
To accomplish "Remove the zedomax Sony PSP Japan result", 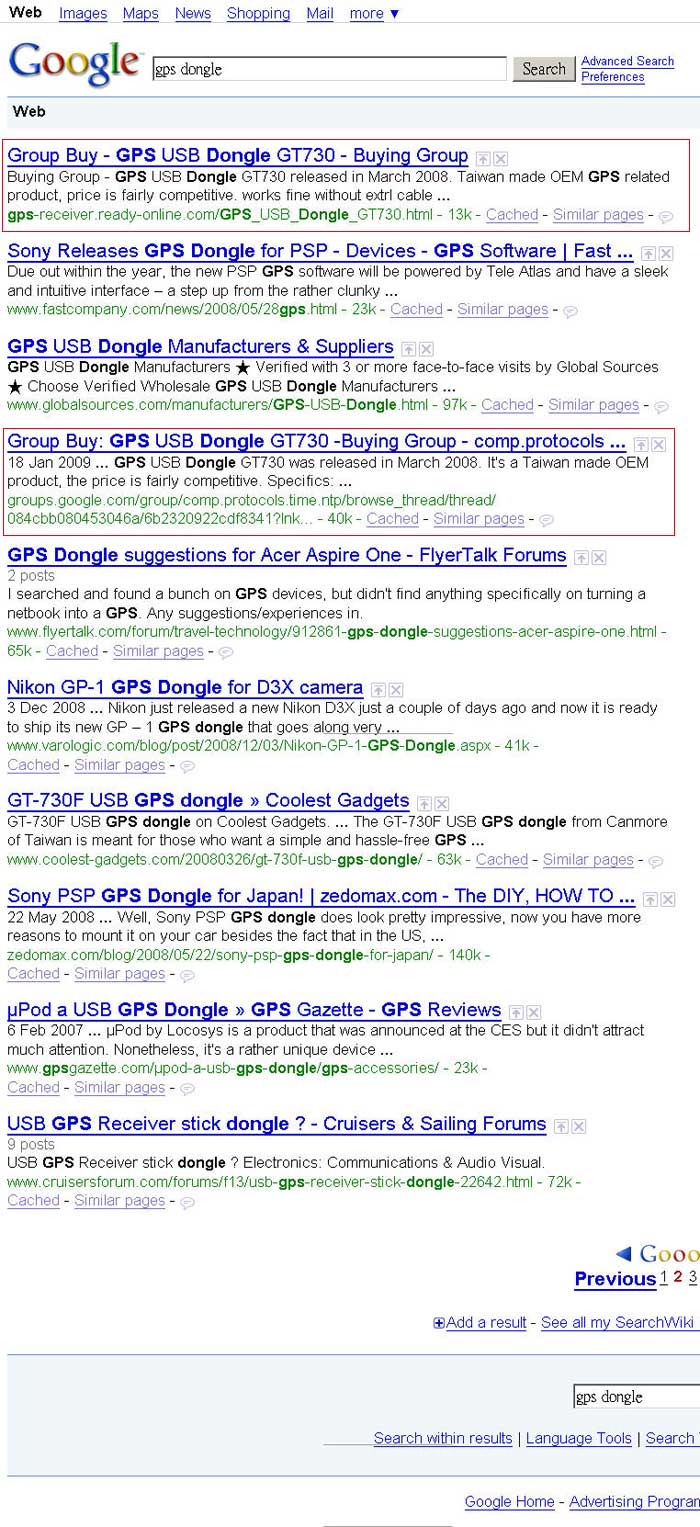I will pos(668,899).
